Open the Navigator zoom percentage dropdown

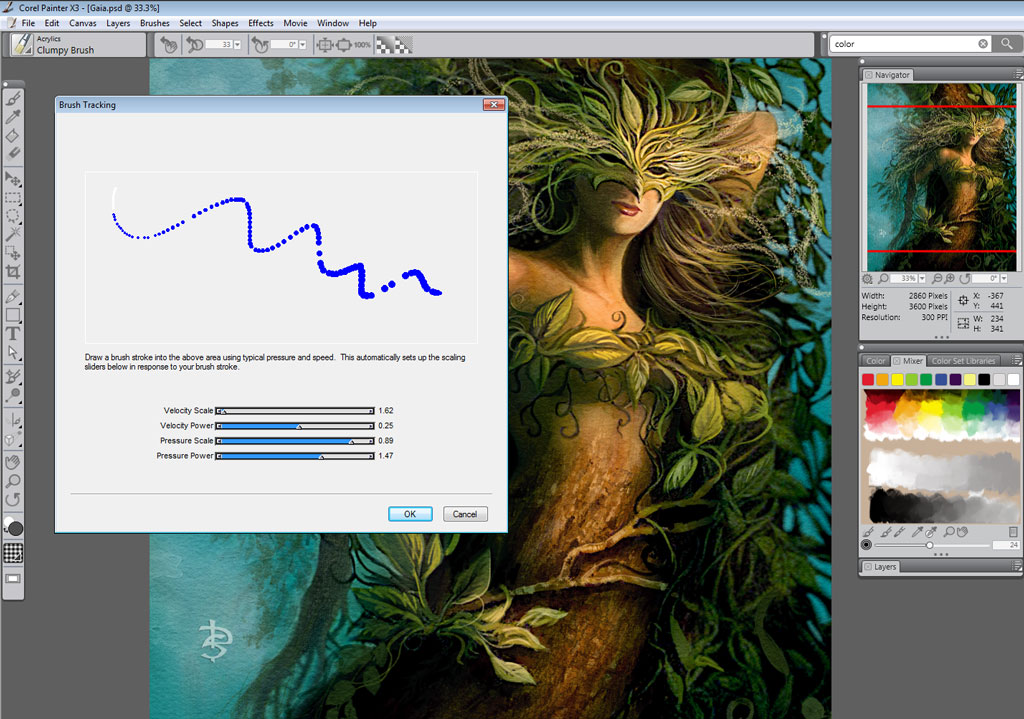pos(921,278)
